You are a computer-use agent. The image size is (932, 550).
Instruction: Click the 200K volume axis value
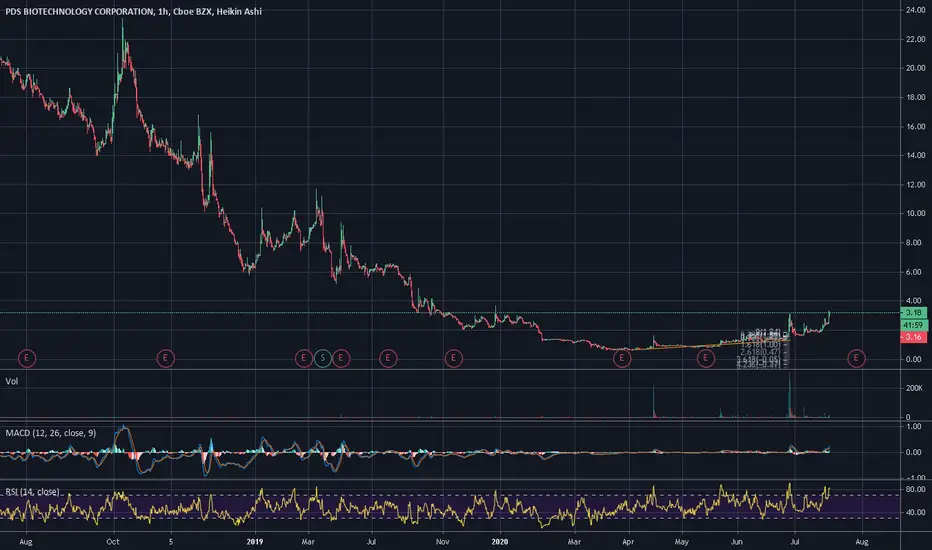tap(914, 388)
